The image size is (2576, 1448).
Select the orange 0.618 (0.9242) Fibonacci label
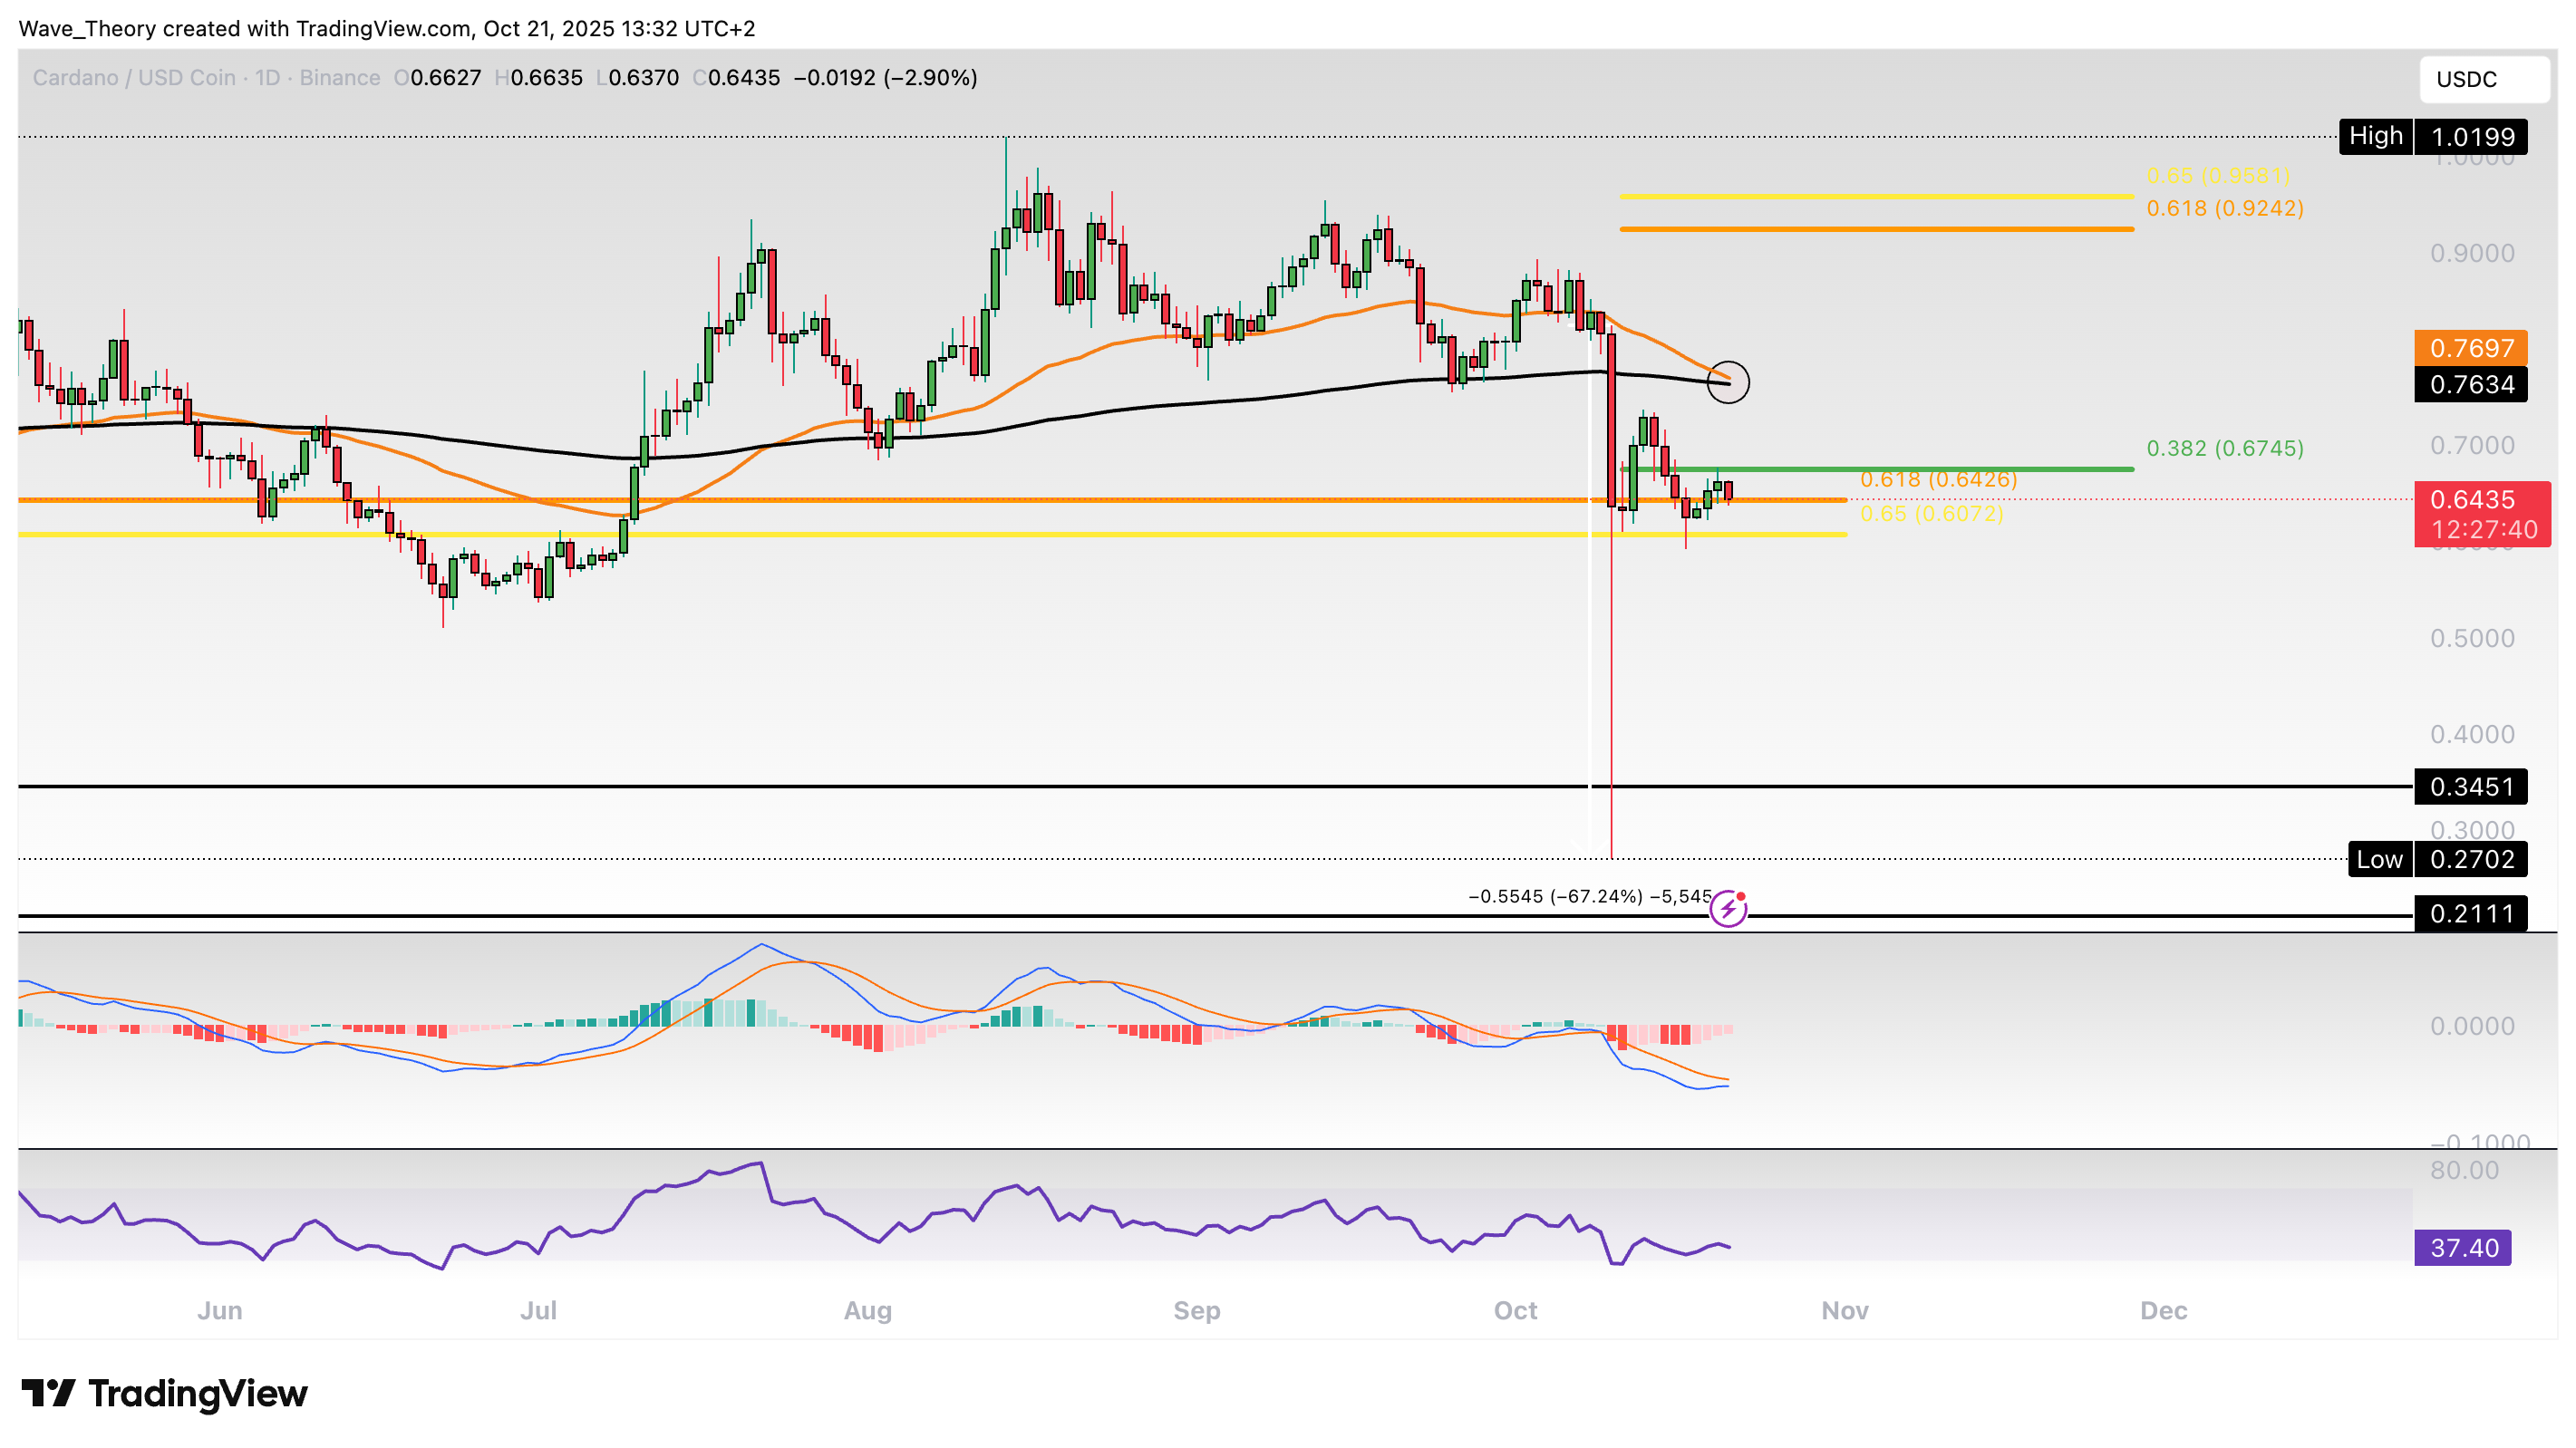pos(2224,208)
